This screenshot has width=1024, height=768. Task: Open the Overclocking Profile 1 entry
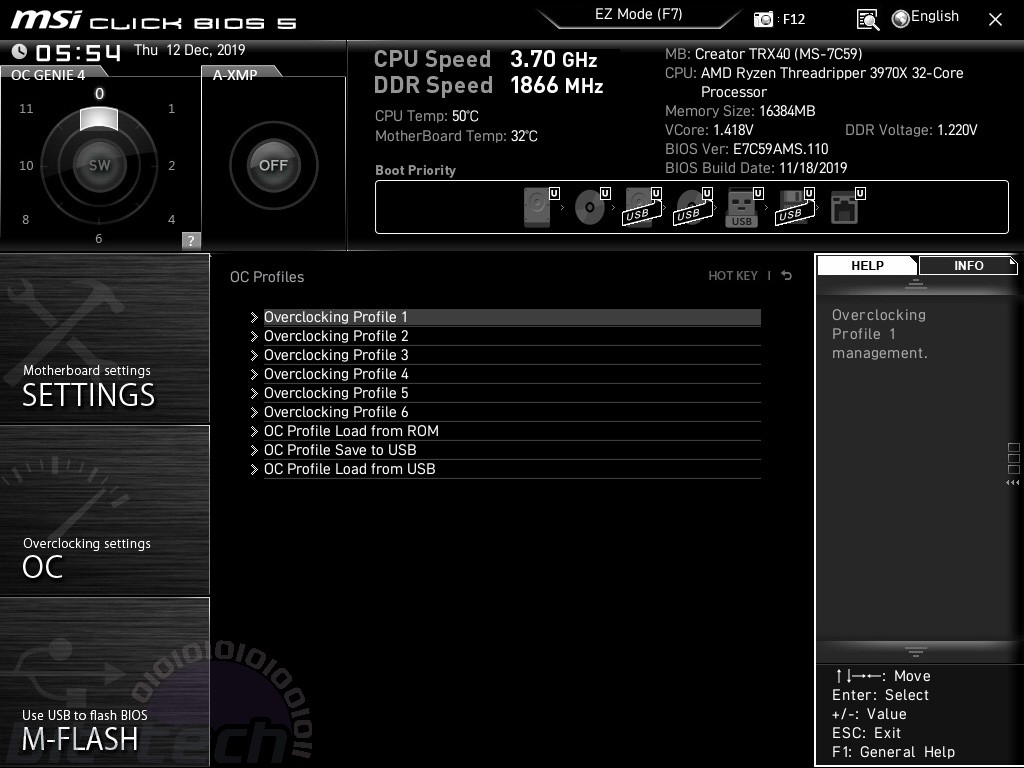pyautogui.click(x=512, y=317)
